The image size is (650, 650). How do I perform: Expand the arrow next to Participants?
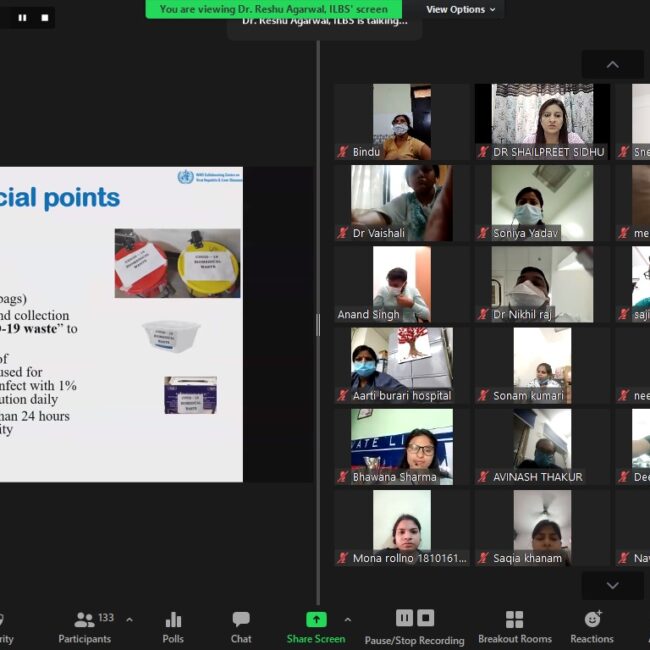coord(129,620)
